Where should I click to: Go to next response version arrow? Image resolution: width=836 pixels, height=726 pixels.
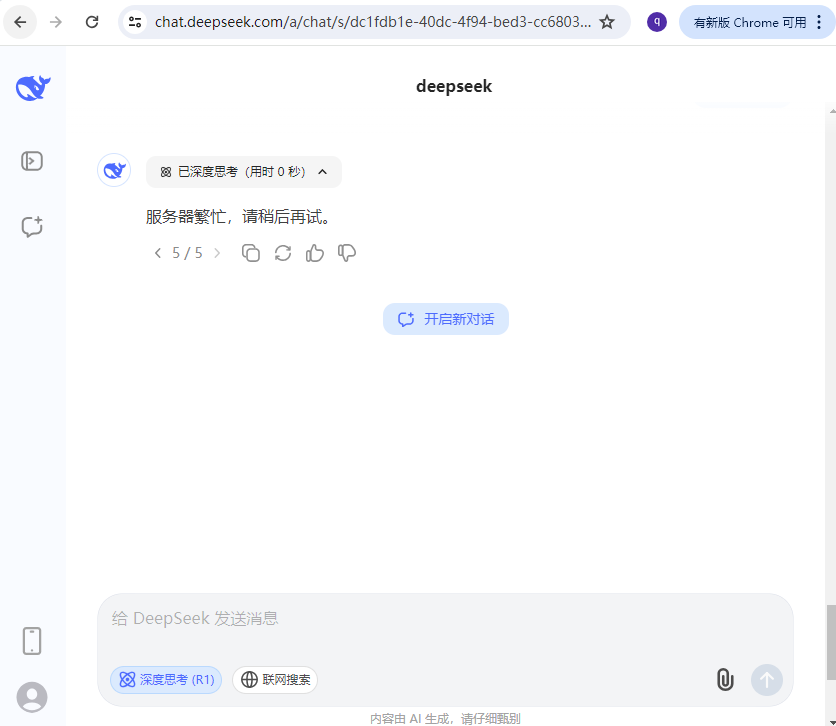click(217, 253)
